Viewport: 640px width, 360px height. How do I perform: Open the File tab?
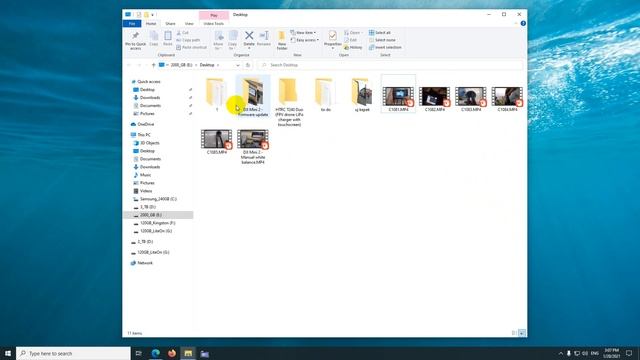point(132,24)
